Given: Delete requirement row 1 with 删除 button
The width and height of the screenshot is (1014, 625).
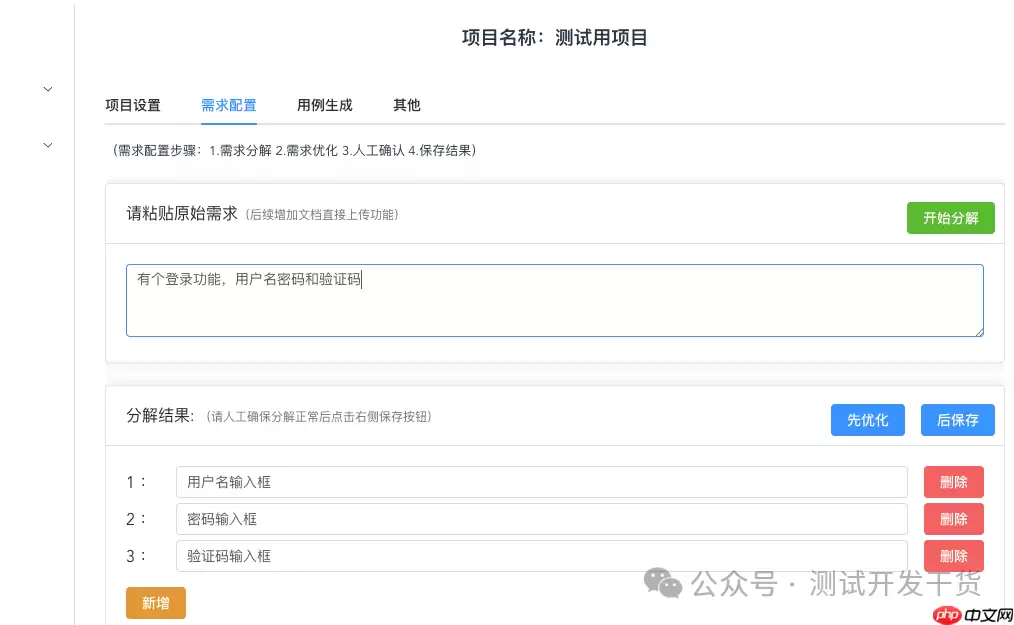Looking at the screenshot, I should pyautogui.click(x=952, y=481).
